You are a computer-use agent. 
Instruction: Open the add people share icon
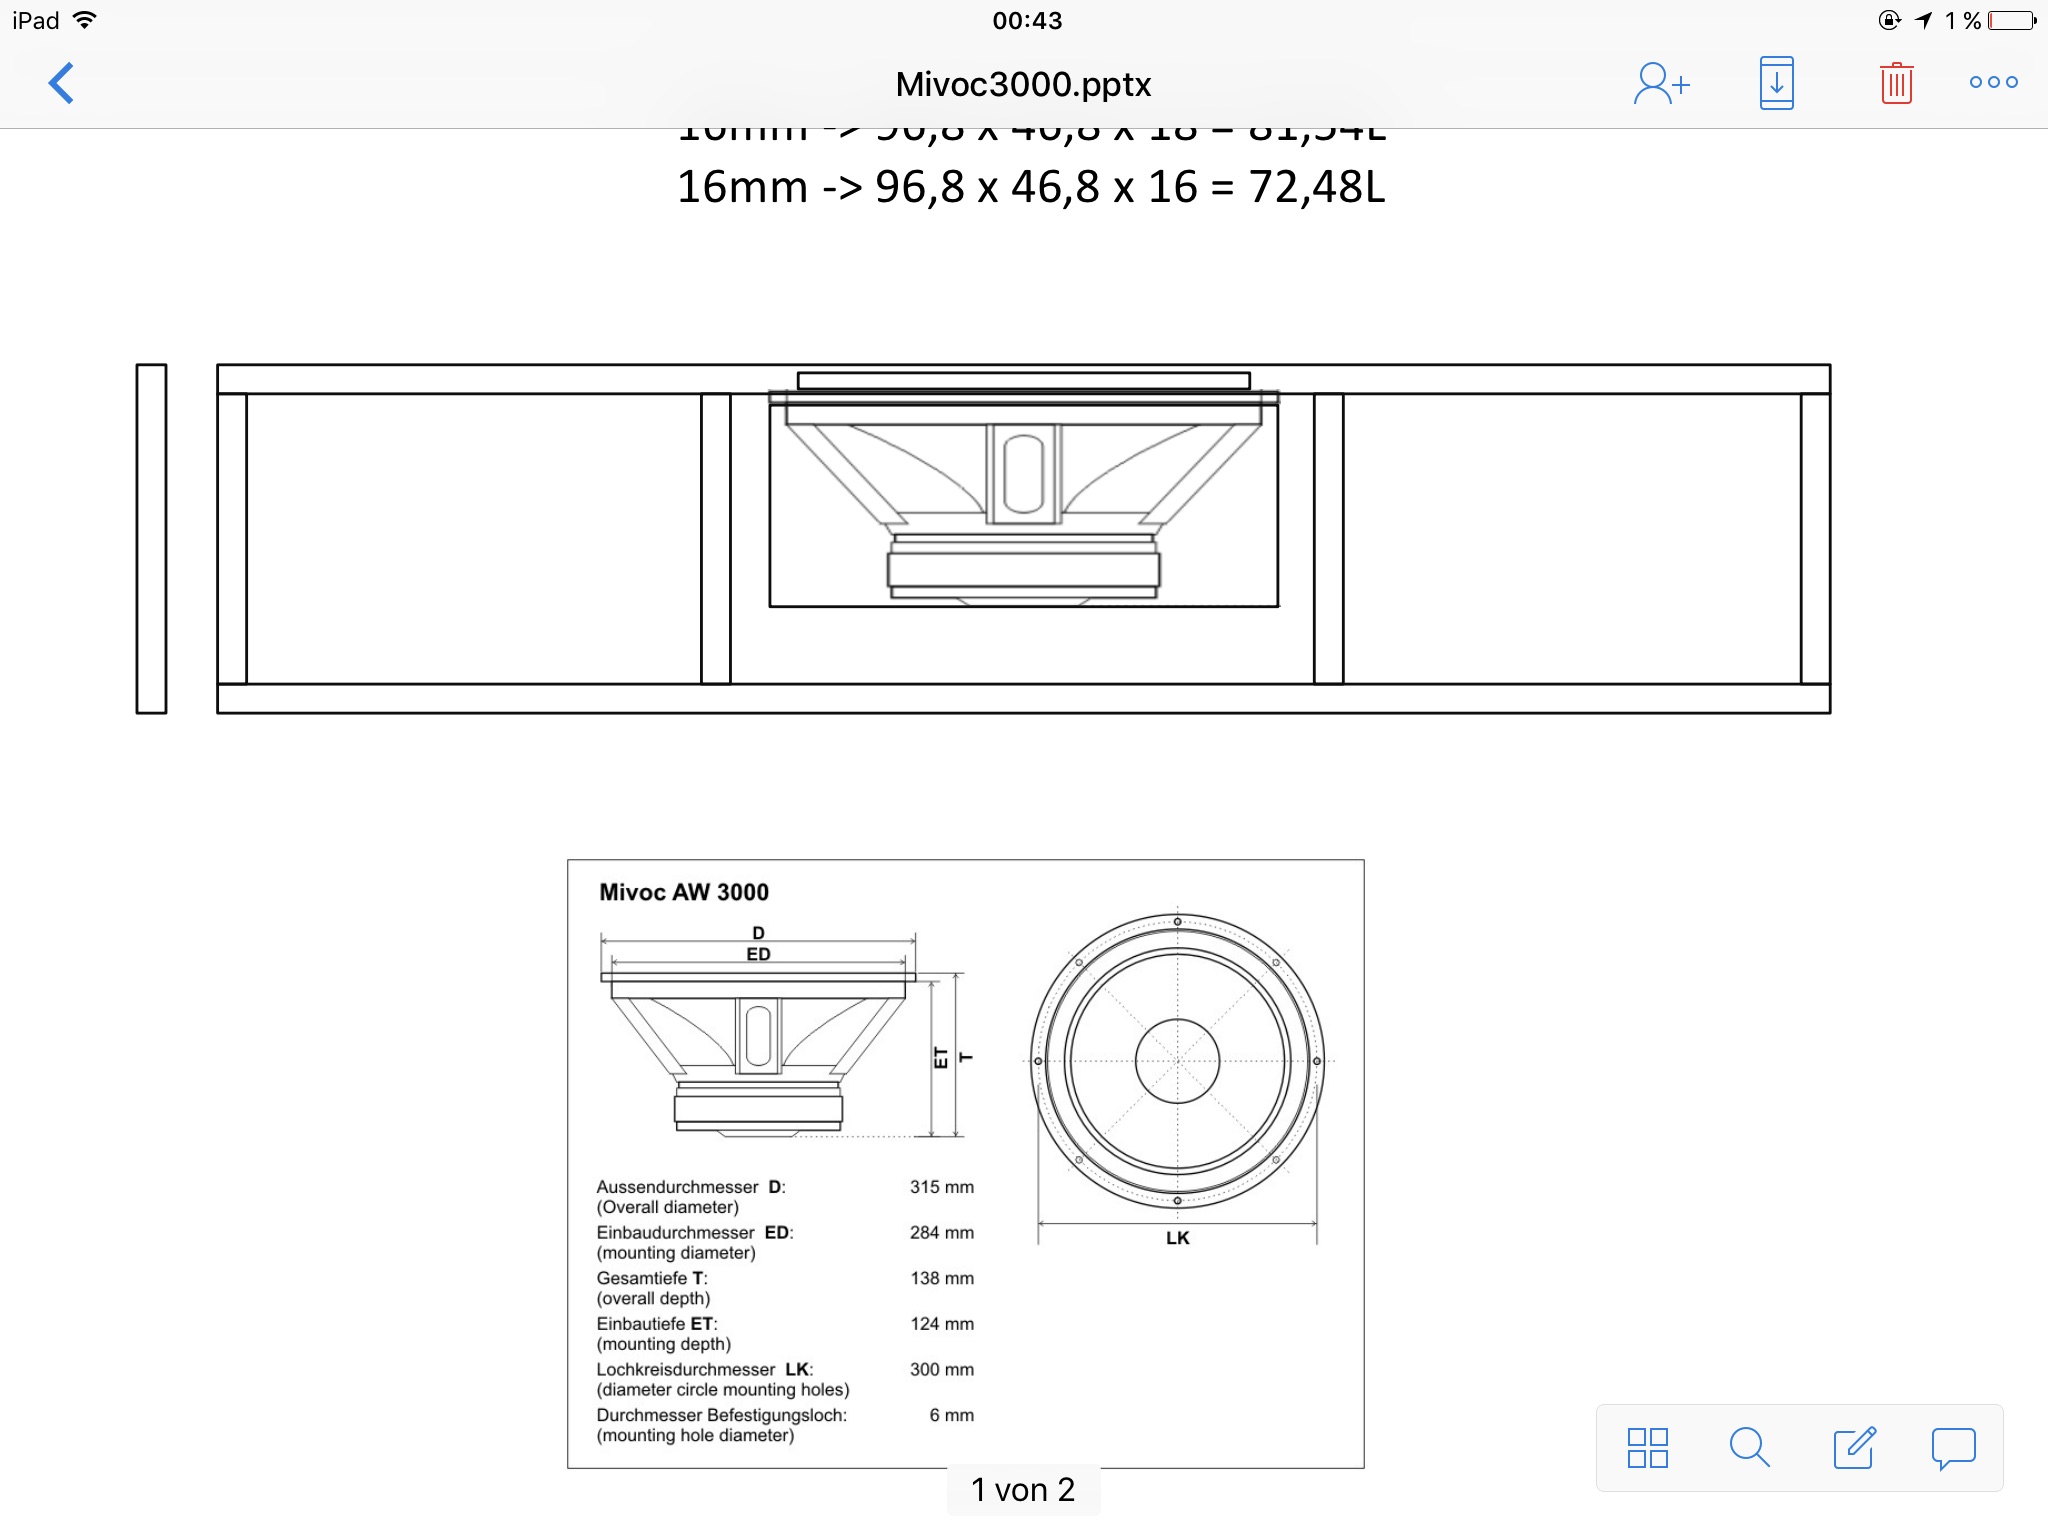tap(1661, 83)
